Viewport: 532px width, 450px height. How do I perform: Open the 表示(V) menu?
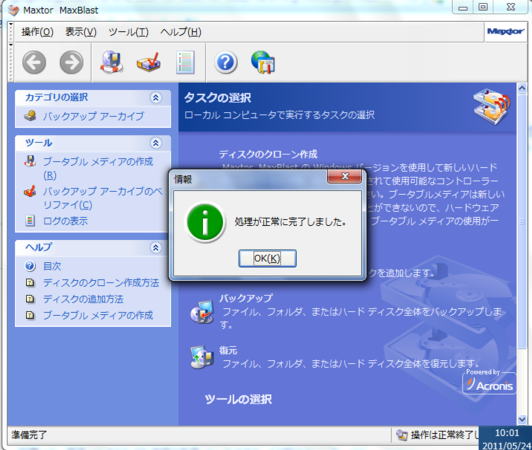(81, 32)
